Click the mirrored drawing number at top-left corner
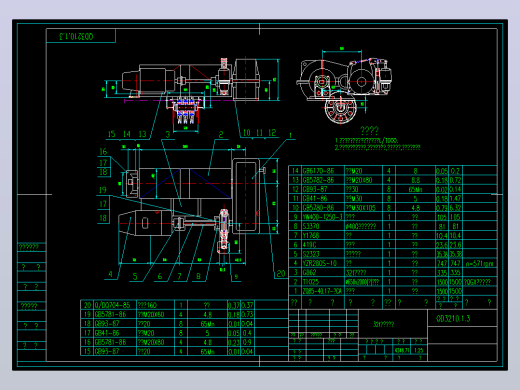The image size is (520, 390). coord(76,36)
